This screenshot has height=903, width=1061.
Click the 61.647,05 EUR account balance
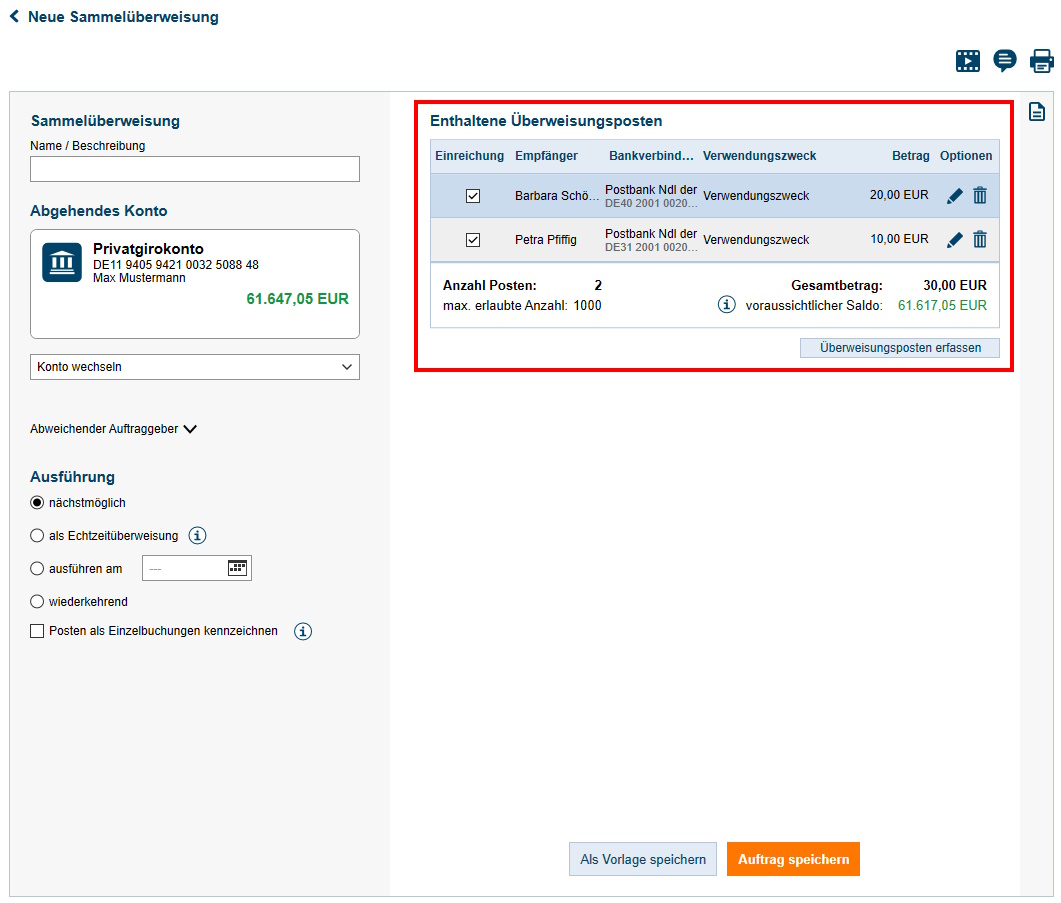[297, 299]
